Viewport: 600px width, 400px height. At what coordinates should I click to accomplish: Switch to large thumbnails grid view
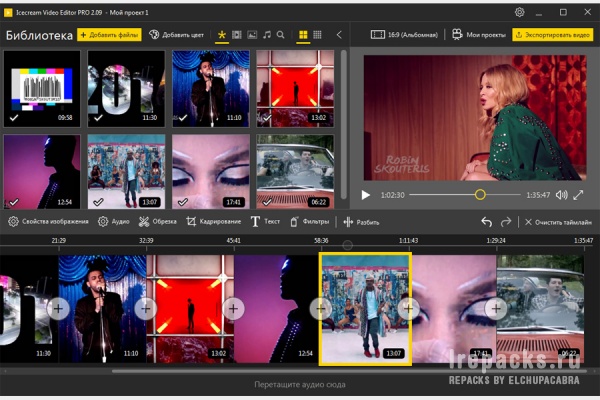point(303,35)
